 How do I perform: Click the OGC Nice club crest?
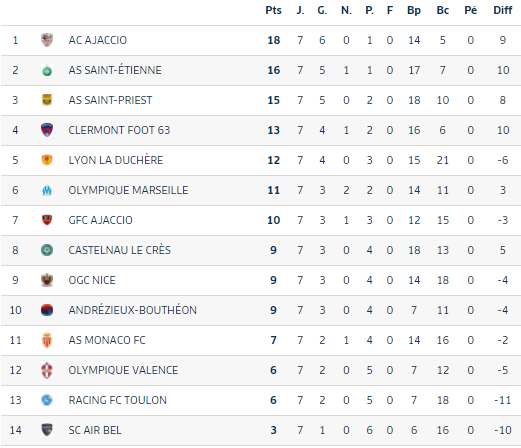coord(47,280)
